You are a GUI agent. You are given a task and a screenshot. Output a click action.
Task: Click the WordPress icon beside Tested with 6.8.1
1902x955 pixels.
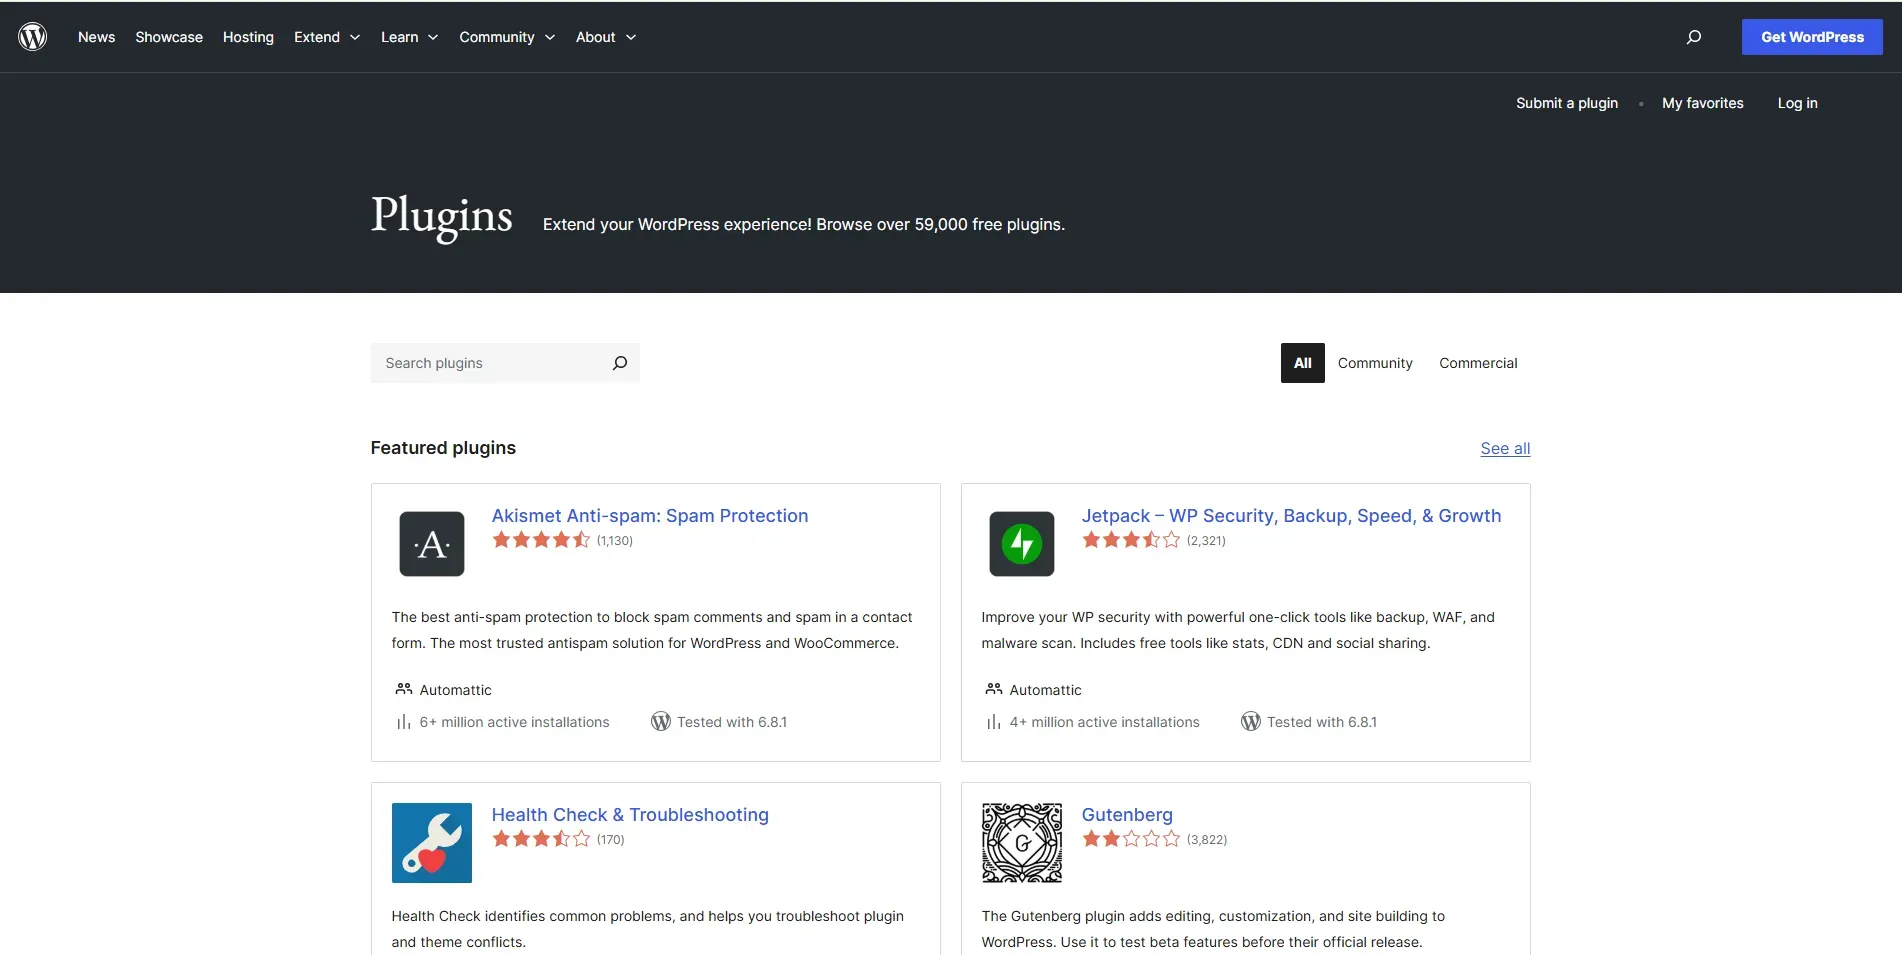coord(660,721)
